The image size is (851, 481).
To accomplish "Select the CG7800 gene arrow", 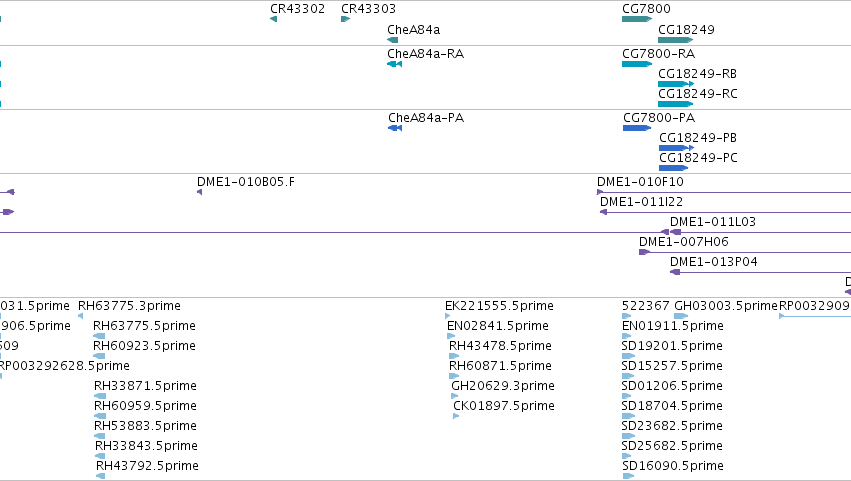I will (637, 19).
